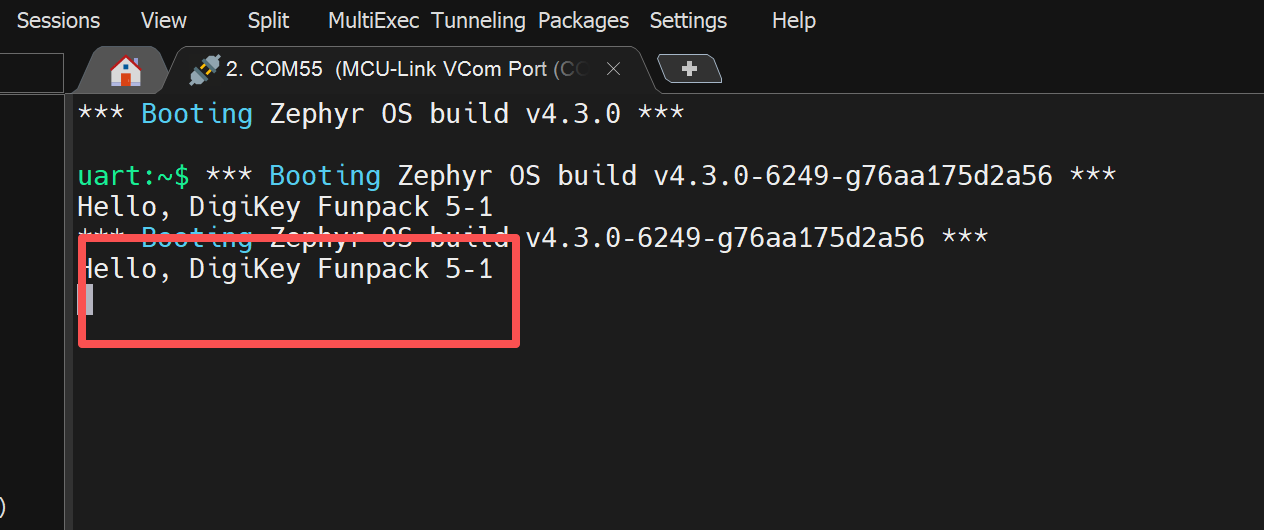Image resolution: width=1264 pixels, height=530 pixels.
Task: Open the Split menu
Action: [268, 20]
